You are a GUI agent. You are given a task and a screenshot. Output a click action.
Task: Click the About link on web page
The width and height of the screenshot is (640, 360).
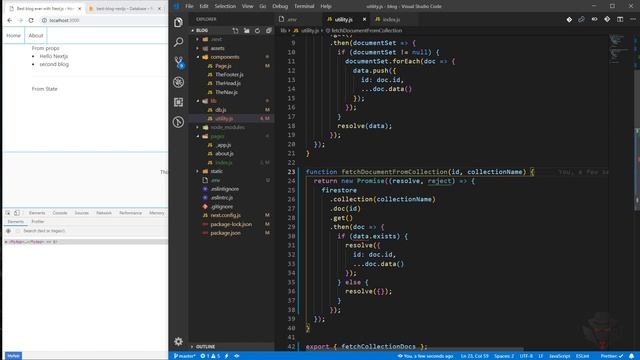(x=36, y=36)
